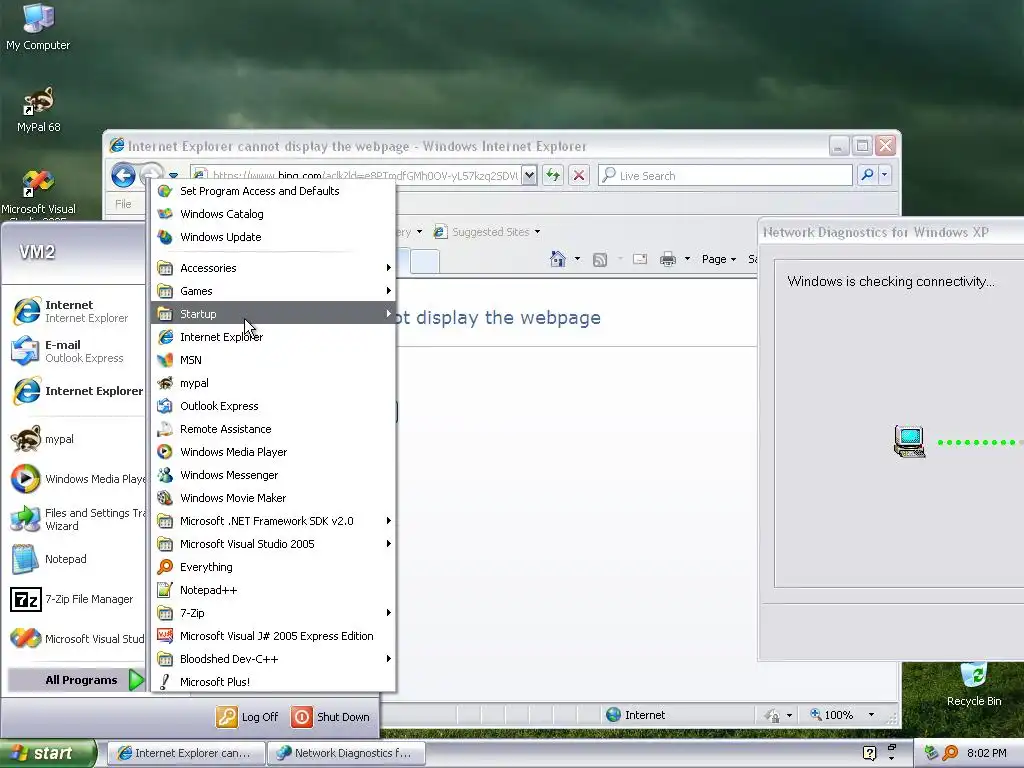Click the Print icon in IE toolbar

pos(667,259)
